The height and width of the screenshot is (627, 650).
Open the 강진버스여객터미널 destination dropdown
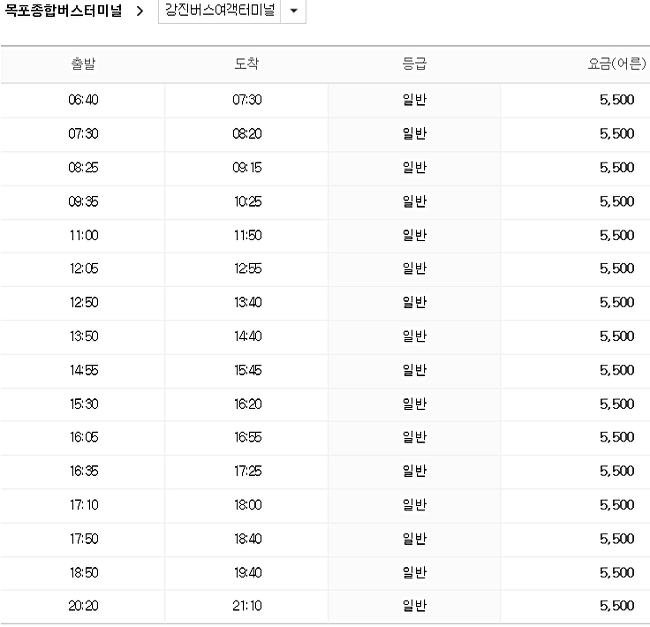coord(232,11)
